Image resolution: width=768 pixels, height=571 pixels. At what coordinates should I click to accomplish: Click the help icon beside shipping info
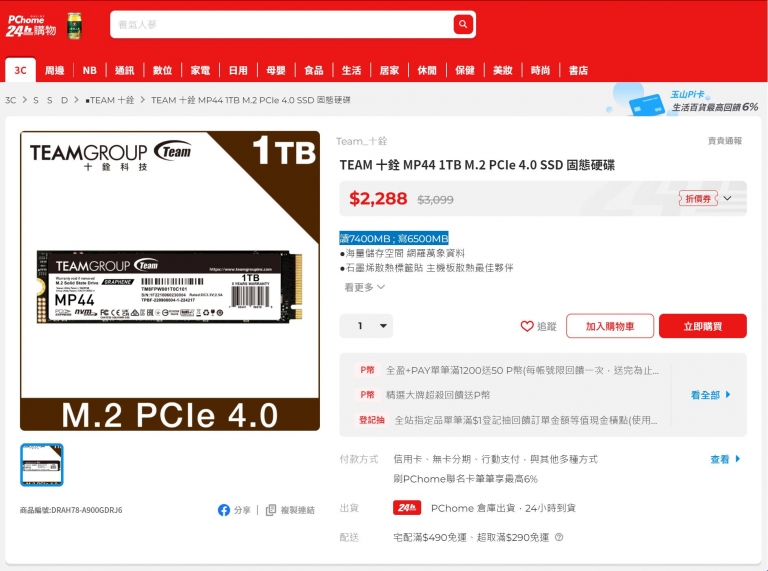(x=559, y=537)
